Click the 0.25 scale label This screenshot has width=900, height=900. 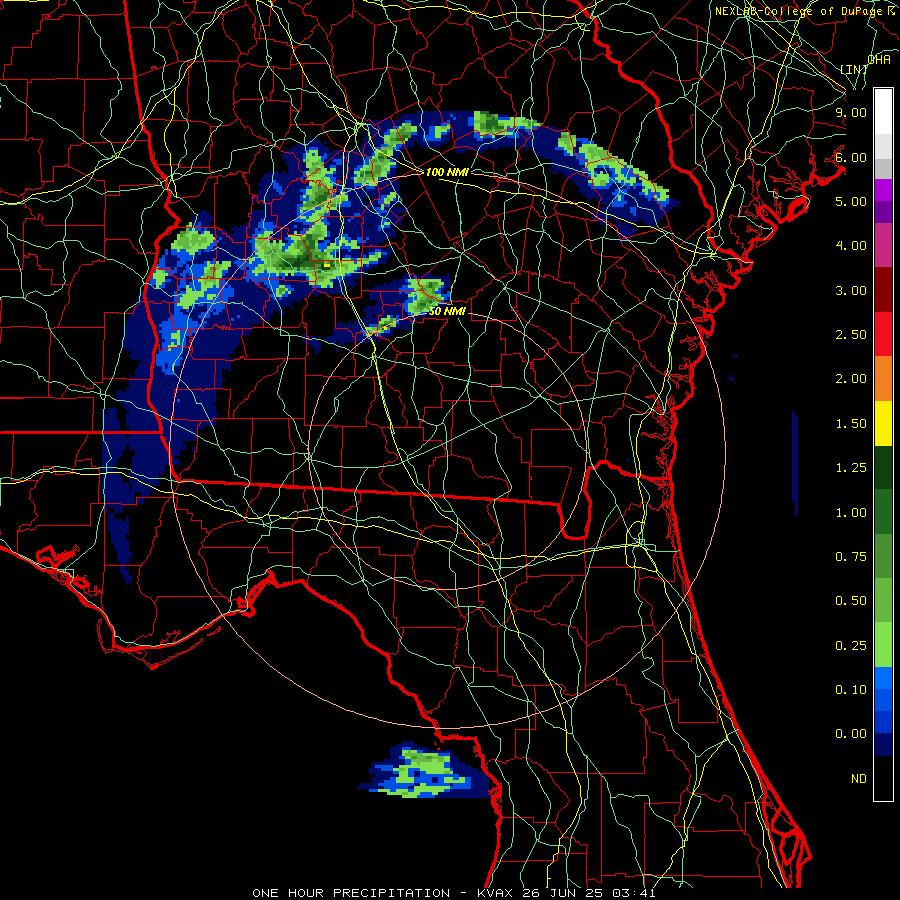pyautogui.click(x=851, y=646)
